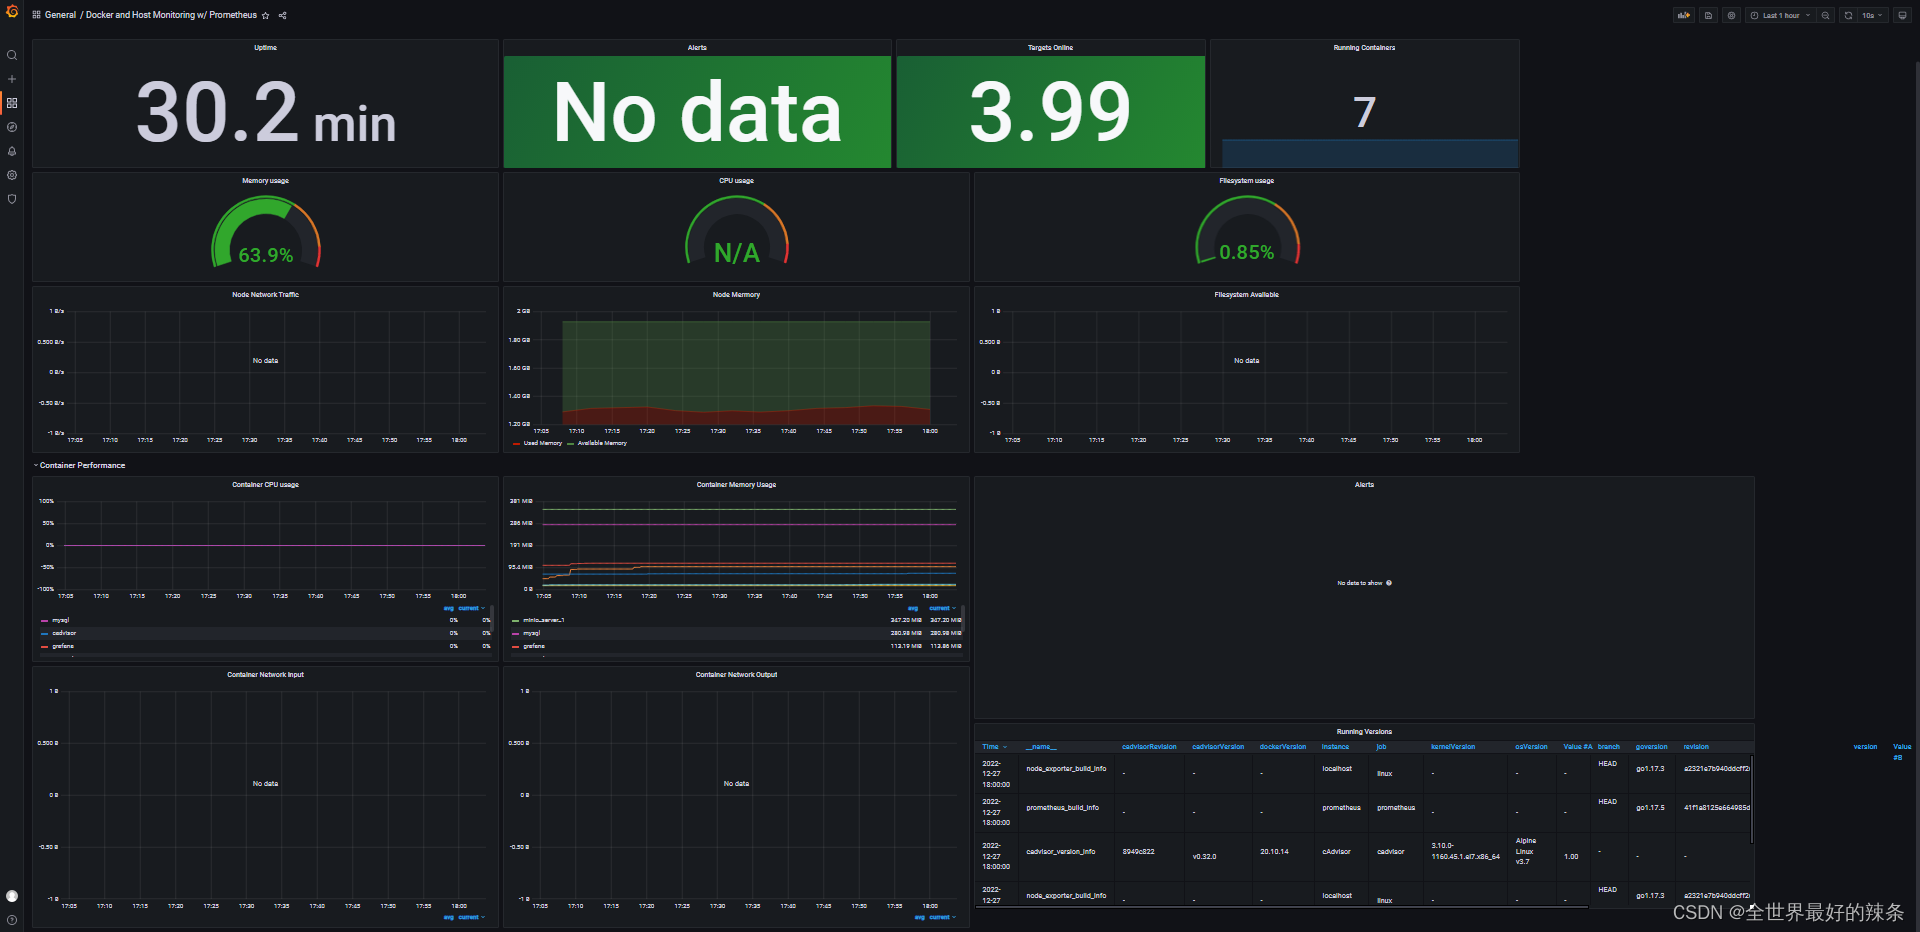This screenshot has height=932, width=1920.
Task: Toggle grafana series in Container CPU legend
Action: pyautogui.click(x=63, y=646)
